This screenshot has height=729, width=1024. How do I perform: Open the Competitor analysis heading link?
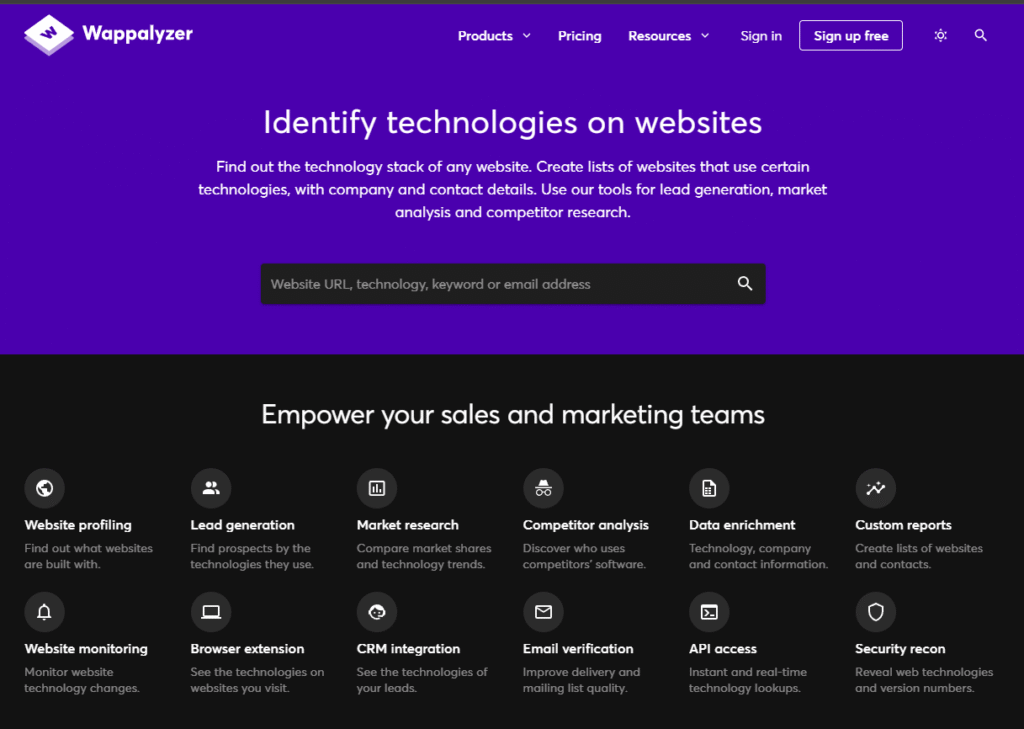click(586, 525)
